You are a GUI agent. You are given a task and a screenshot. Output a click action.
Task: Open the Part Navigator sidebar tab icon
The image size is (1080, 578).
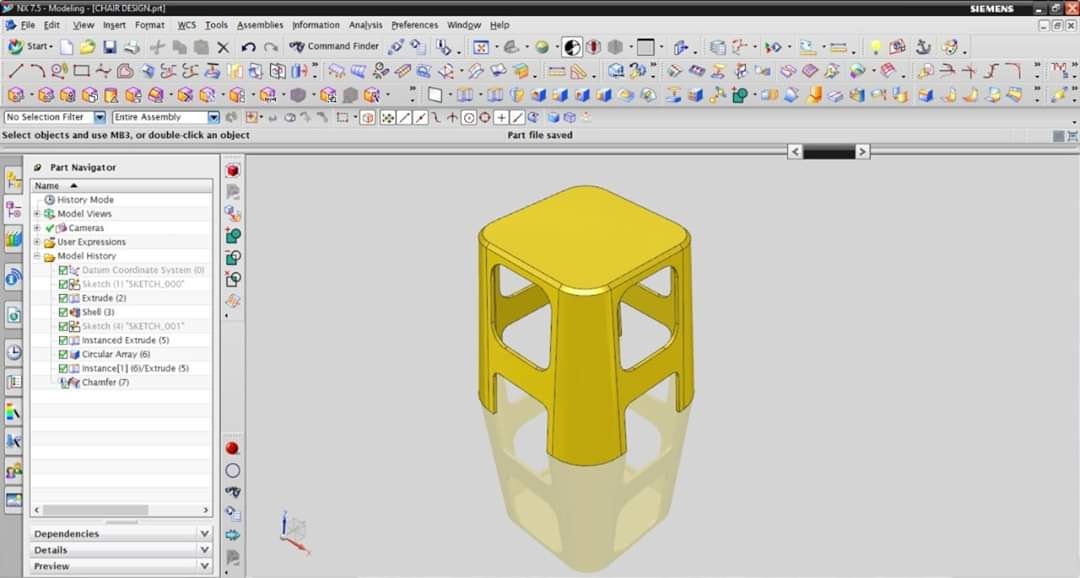(x=14, y=211)
